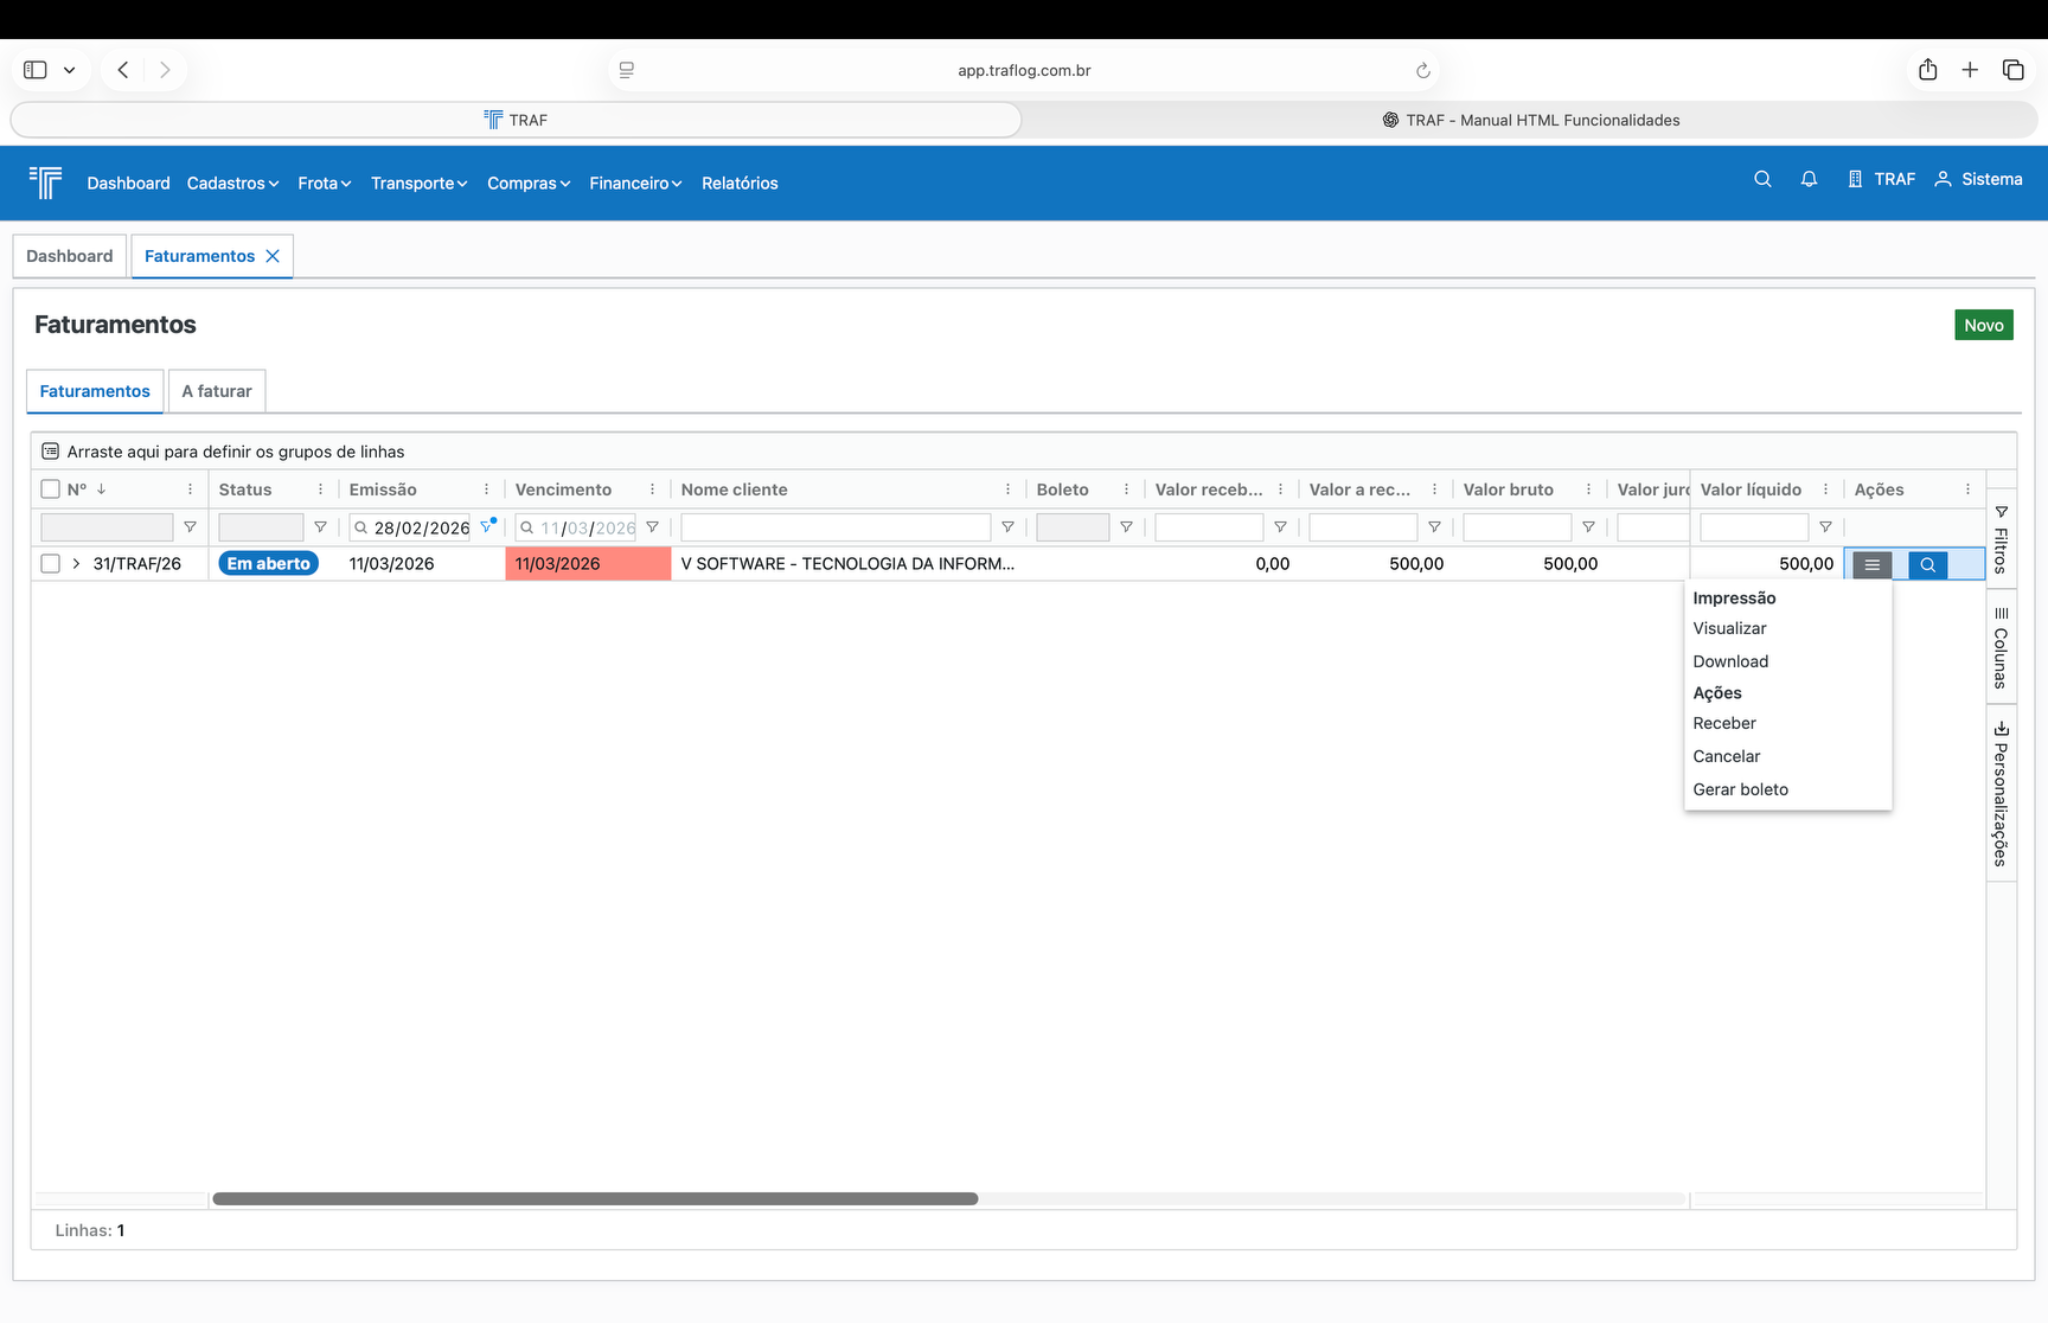Image resolution: width=2048 pixels, height=1323 pixels.
Task: Click the green Novo button
Action: (1982, 325)
